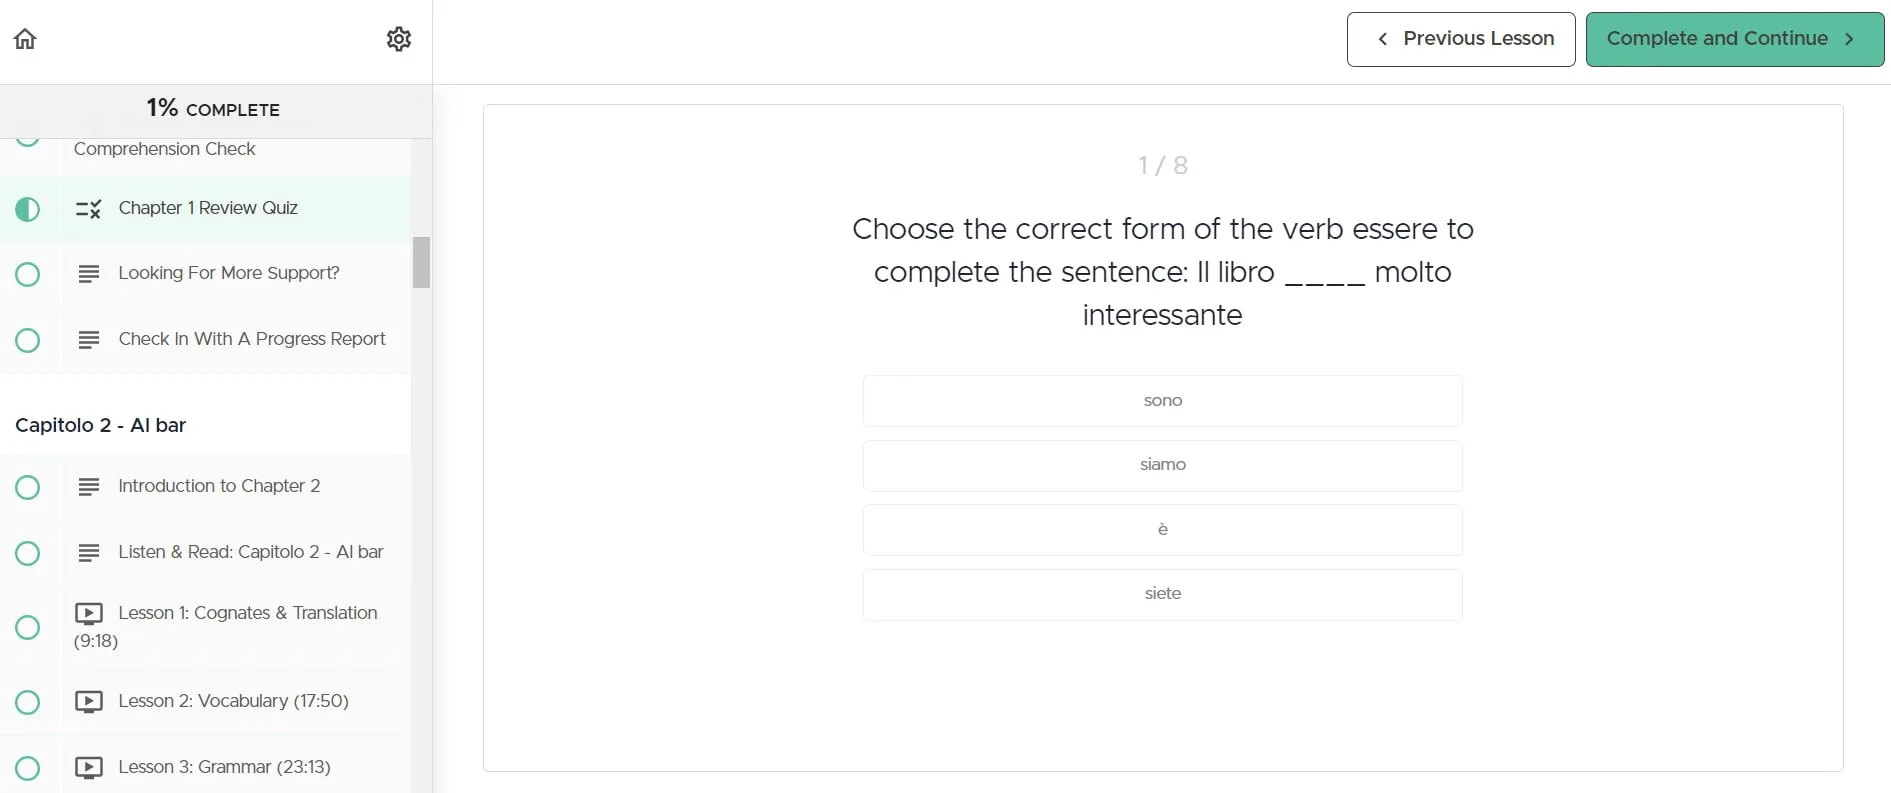This screenshot has height=793, width=1891.
Task: Click the video icon for Lesson 2: Vocabulary
Action: (89, 702)
